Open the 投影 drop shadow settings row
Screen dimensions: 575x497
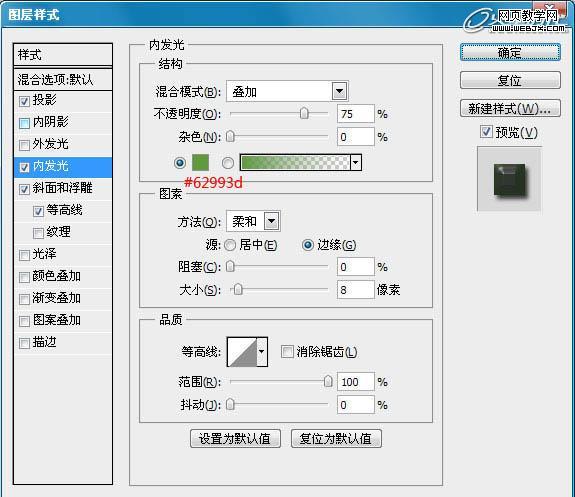[63, 101]
